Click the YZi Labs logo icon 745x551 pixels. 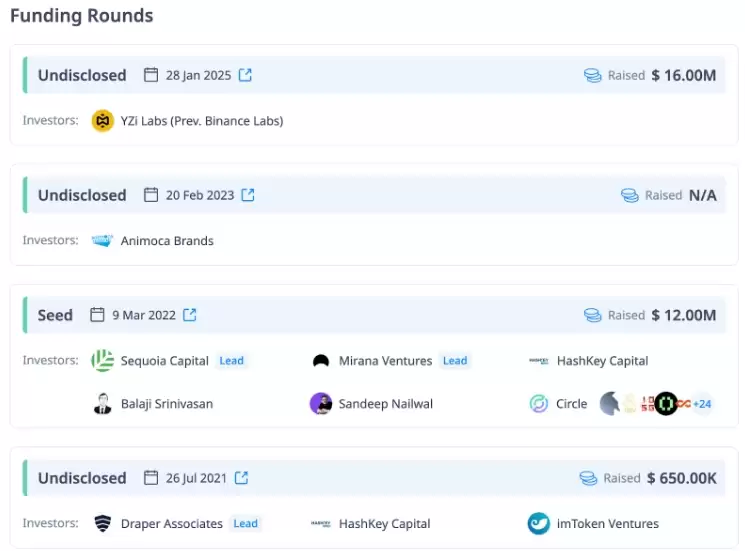[102, 121]
